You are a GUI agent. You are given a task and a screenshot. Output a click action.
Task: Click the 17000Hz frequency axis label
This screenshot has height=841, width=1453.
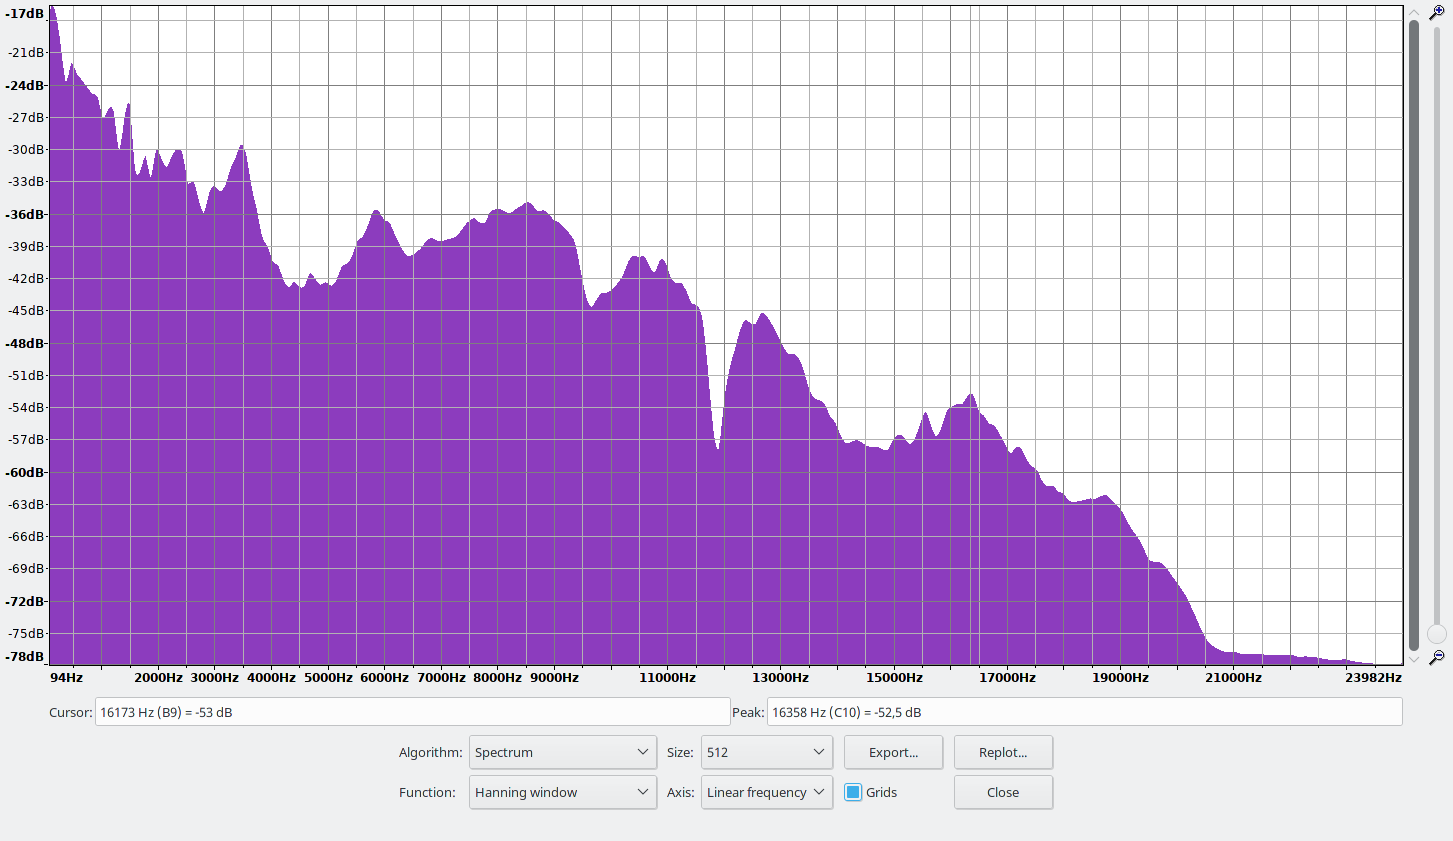(x=1007, y=677)
